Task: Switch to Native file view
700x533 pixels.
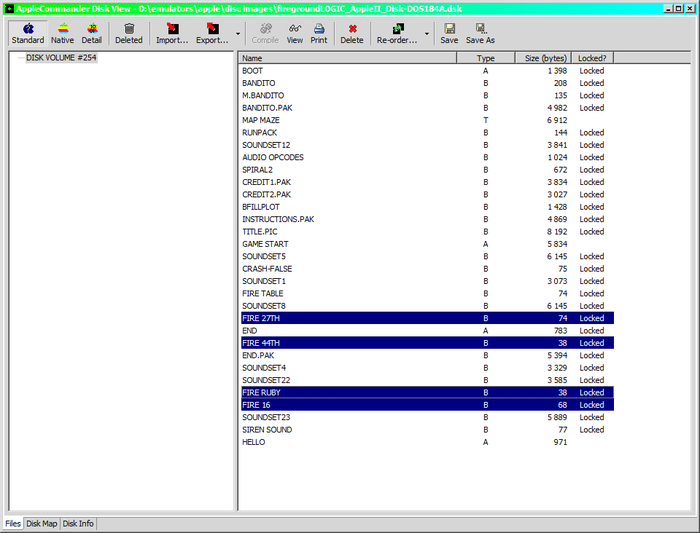Action: (x=62, y=33)
